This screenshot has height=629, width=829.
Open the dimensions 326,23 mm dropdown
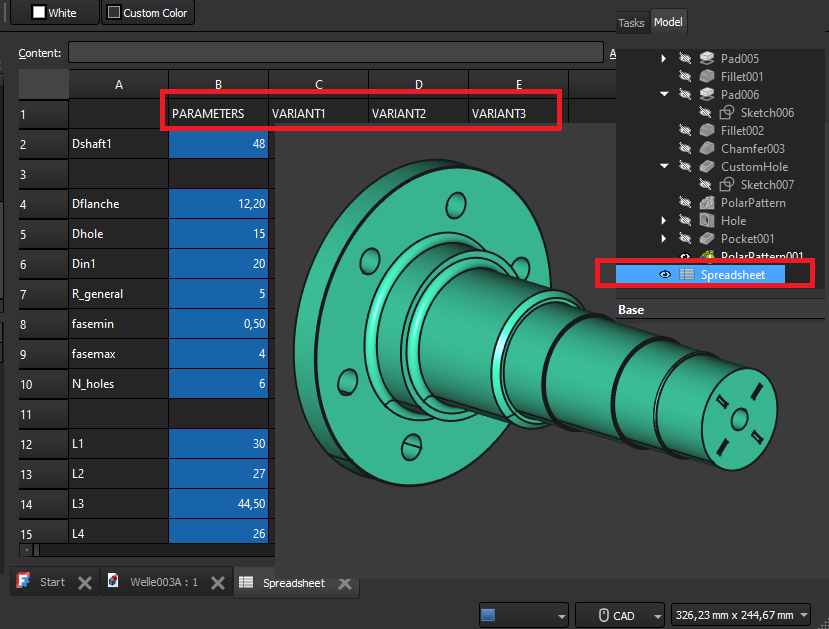click(x=740, y=615)
